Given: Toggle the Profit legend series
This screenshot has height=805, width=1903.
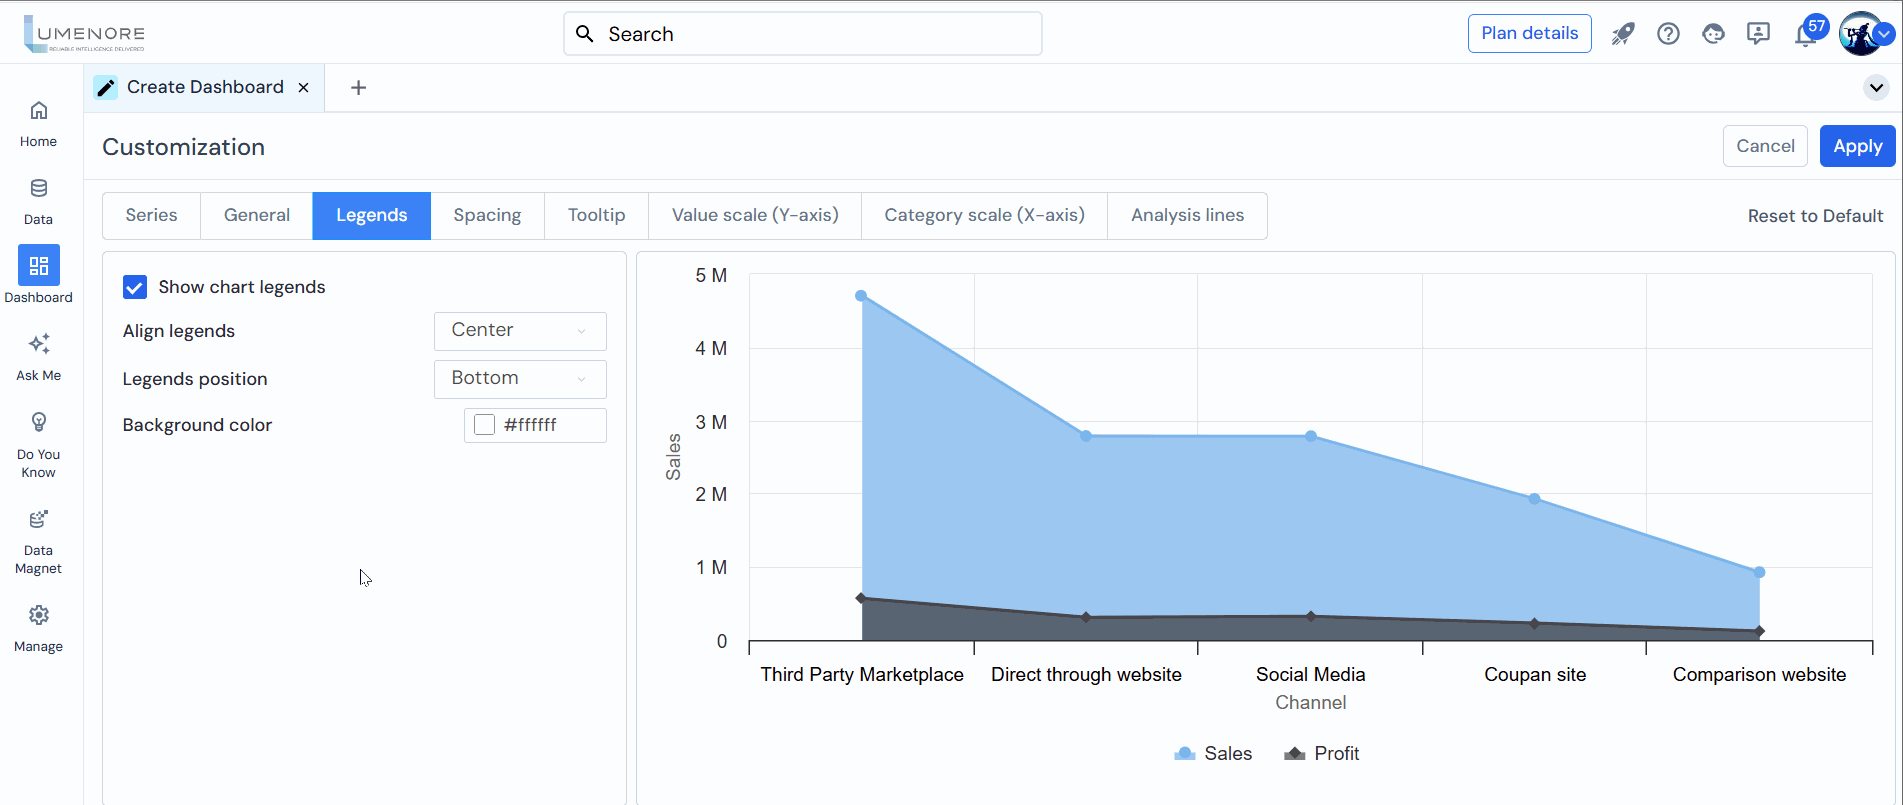Looking at the screenshot, I should point(1321,754).
